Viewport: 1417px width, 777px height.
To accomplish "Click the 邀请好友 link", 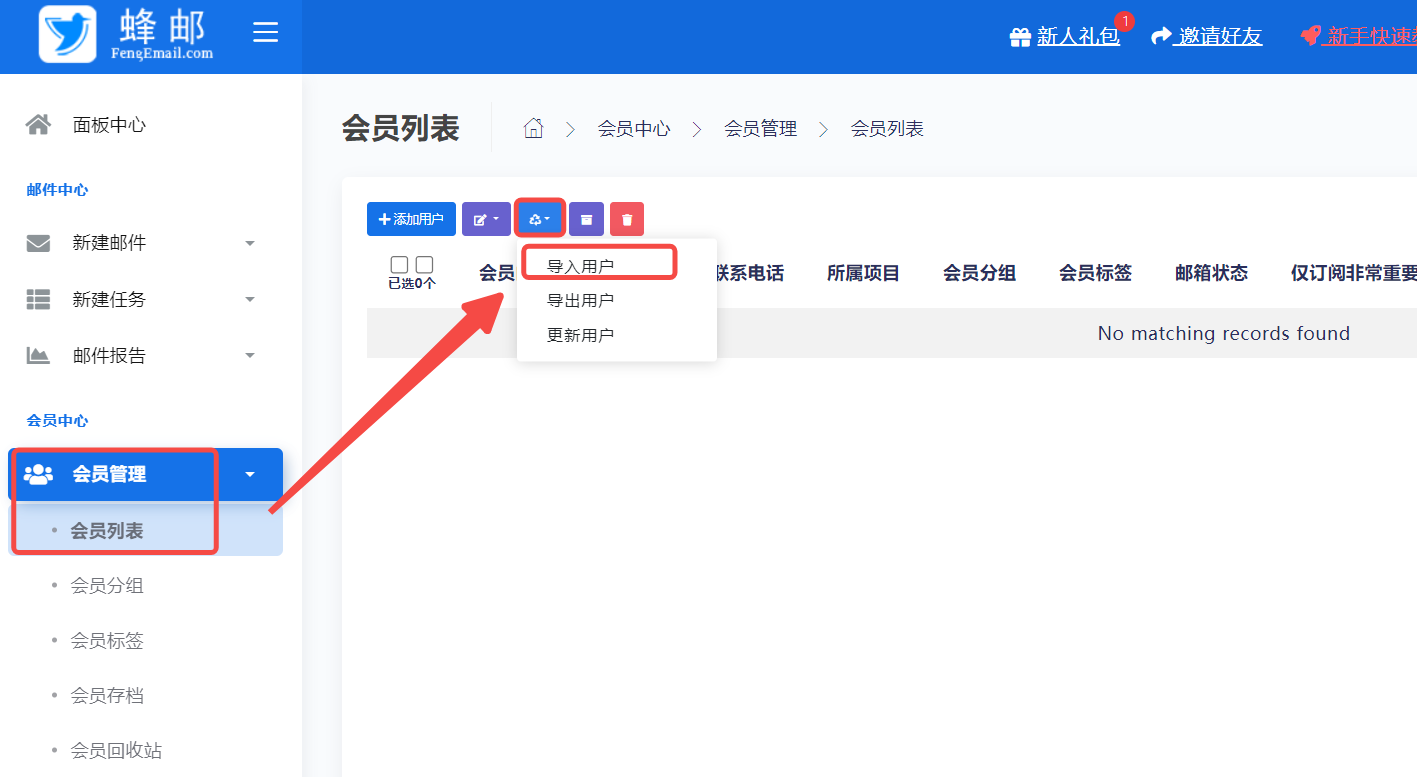I will (x=1220, y=36).
